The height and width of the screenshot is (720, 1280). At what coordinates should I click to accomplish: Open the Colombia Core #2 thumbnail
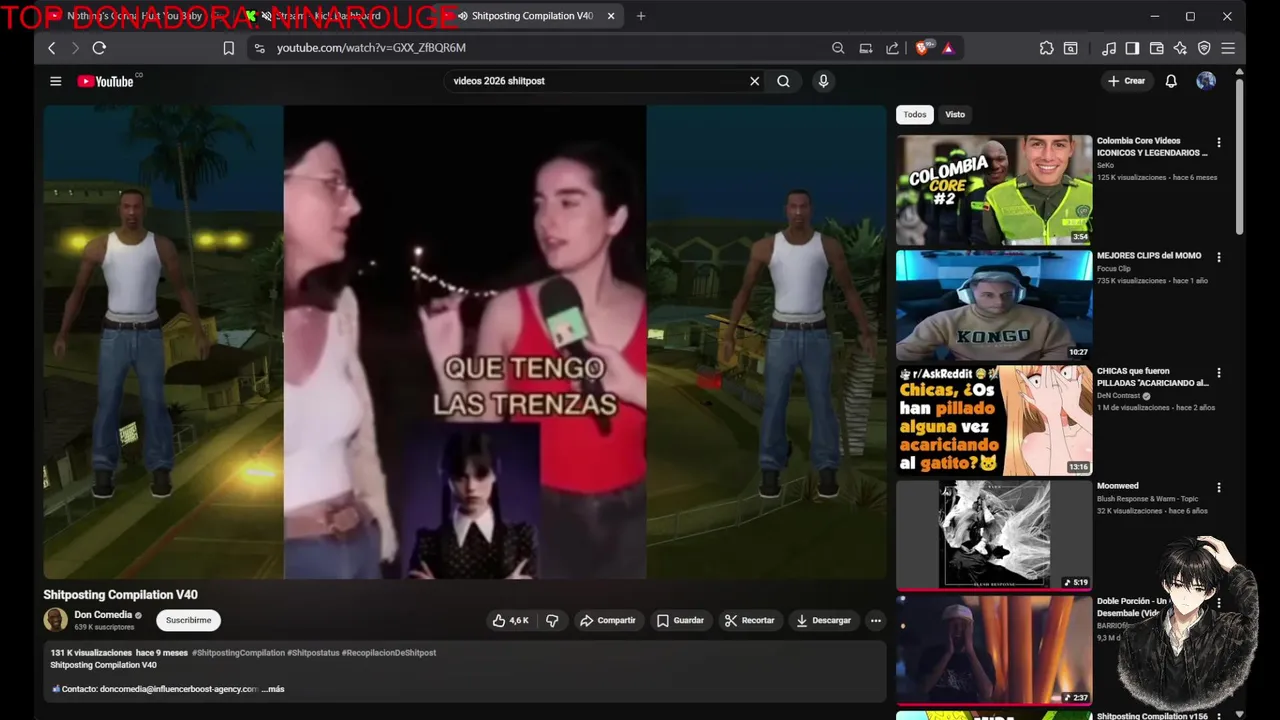pyautogui.click(x=994, y=190)
